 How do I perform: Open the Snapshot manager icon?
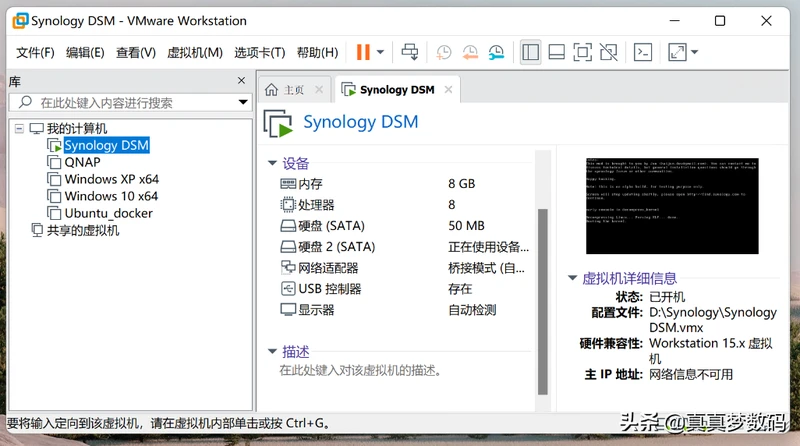point(496,52)
